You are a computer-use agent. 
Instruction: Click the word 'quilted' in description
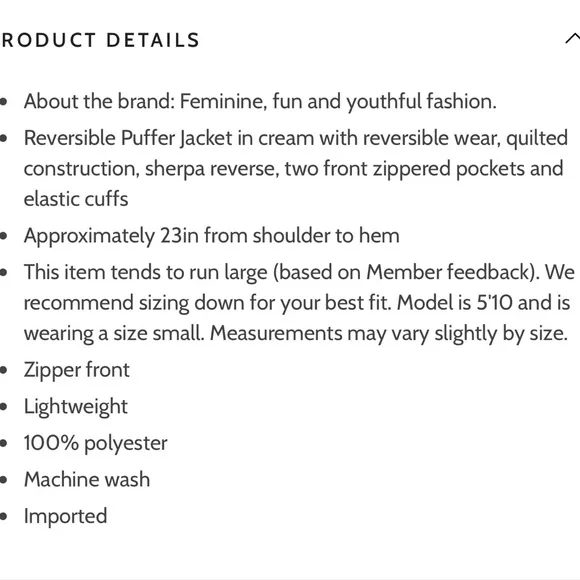[x=537, y=138]
